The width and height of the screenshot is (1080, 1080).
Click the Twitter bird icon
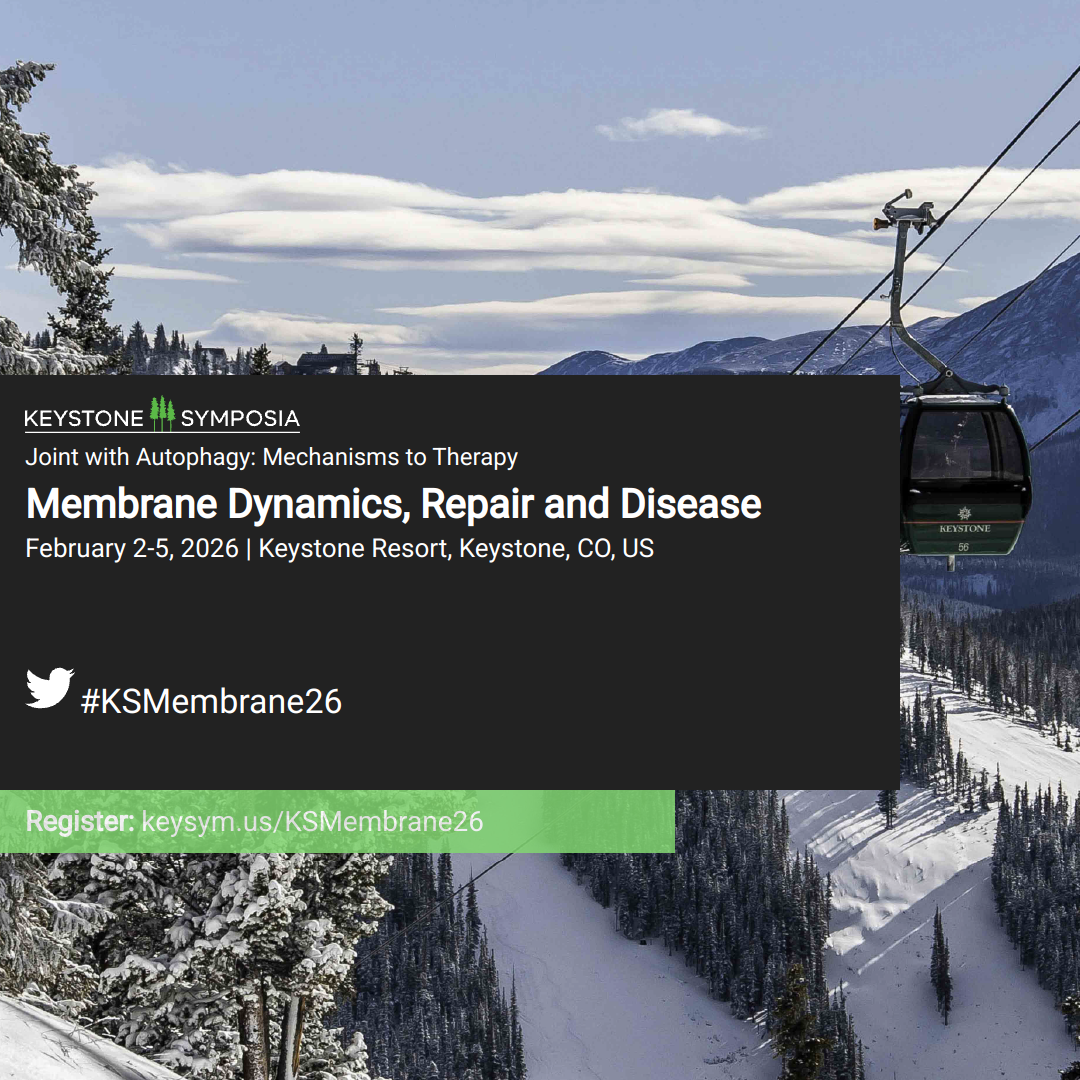point(50,687)
